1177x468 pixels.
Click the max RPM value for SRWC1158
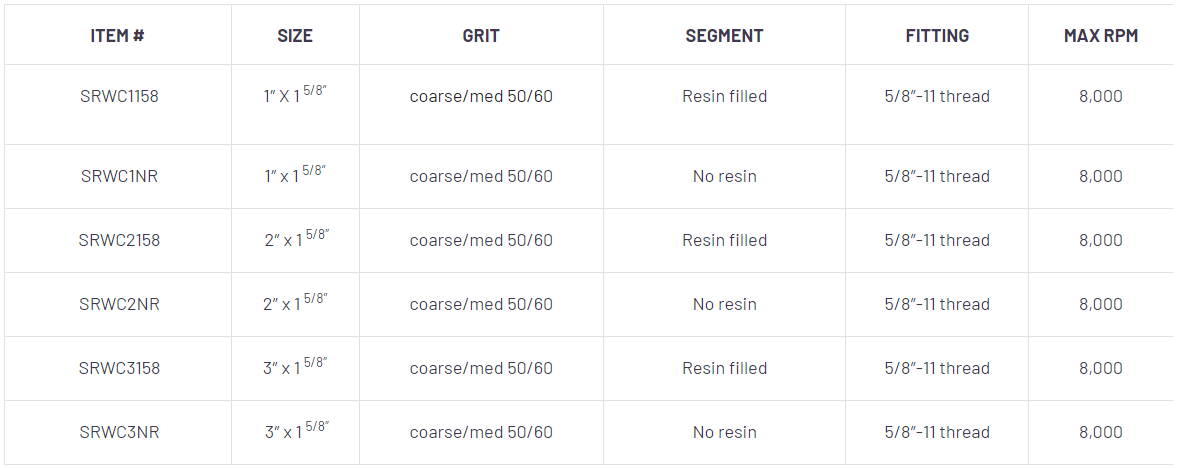(1100, 97)
